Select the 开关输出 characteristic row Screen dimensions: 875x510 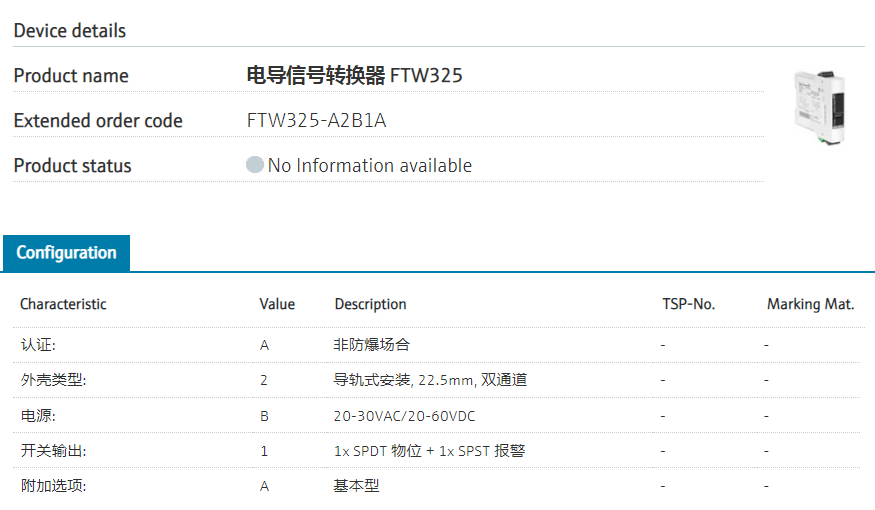(x=46, y=451)
